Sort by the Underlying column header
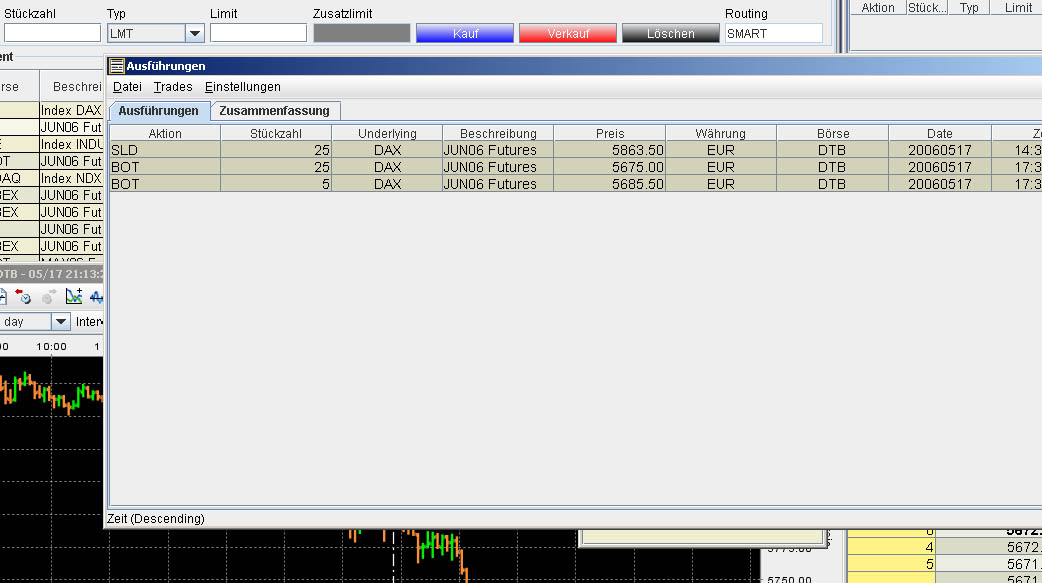Image resolution: width=1042 pixels, height=583 pixels. coord(387,133)
